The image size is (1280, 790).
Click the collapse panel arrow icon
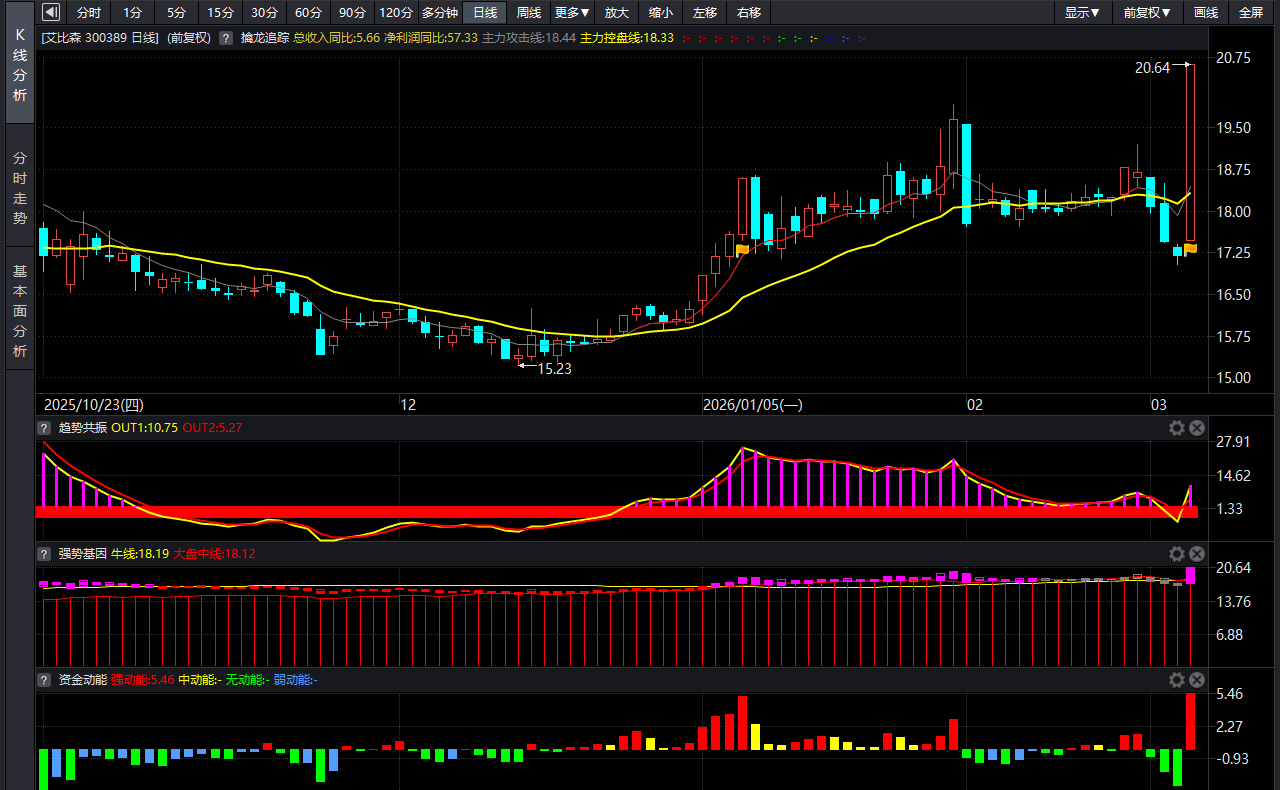[x=51, y=13]
